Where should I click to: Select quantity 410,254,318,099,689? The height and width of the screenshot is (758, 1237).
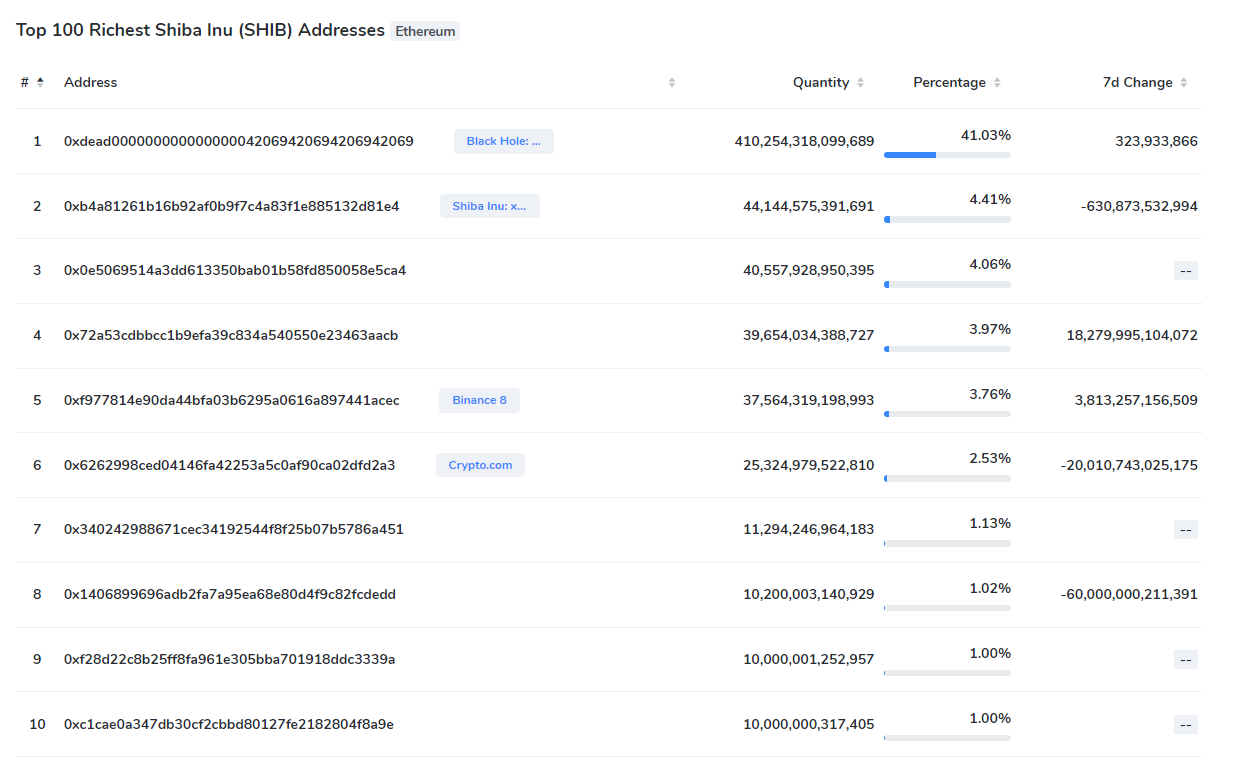pos(804,141)
